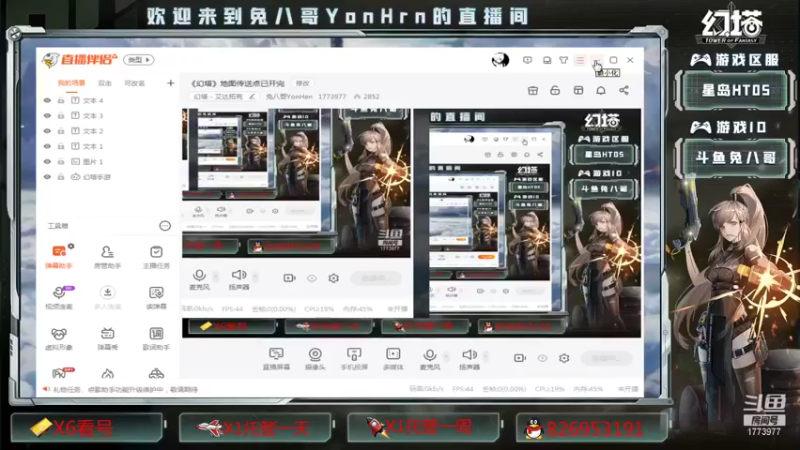Hide the 文本 4 layer

[x=47, y=101]
